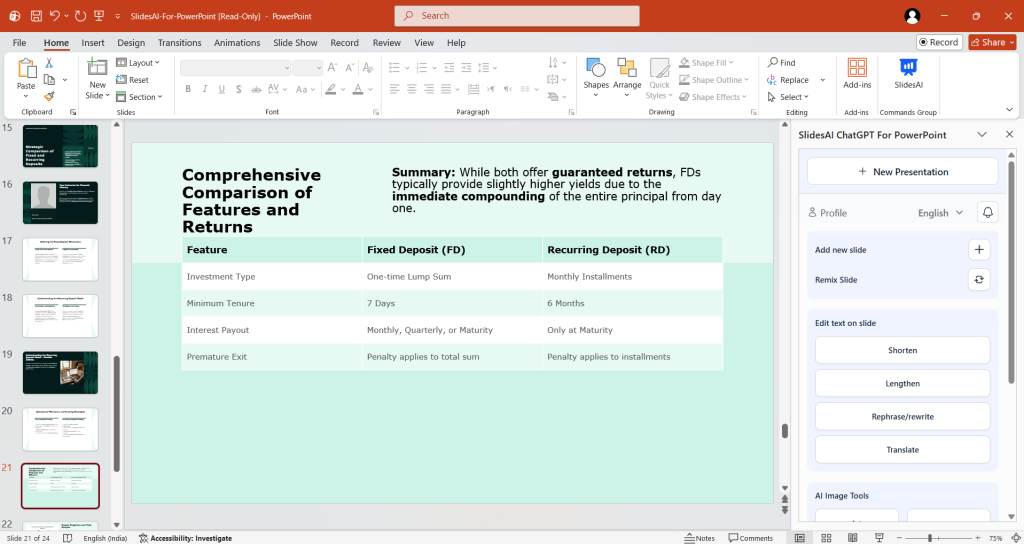Click the New Presentation button
This screenshot has height=544, width=1024.
pos(902,172)
